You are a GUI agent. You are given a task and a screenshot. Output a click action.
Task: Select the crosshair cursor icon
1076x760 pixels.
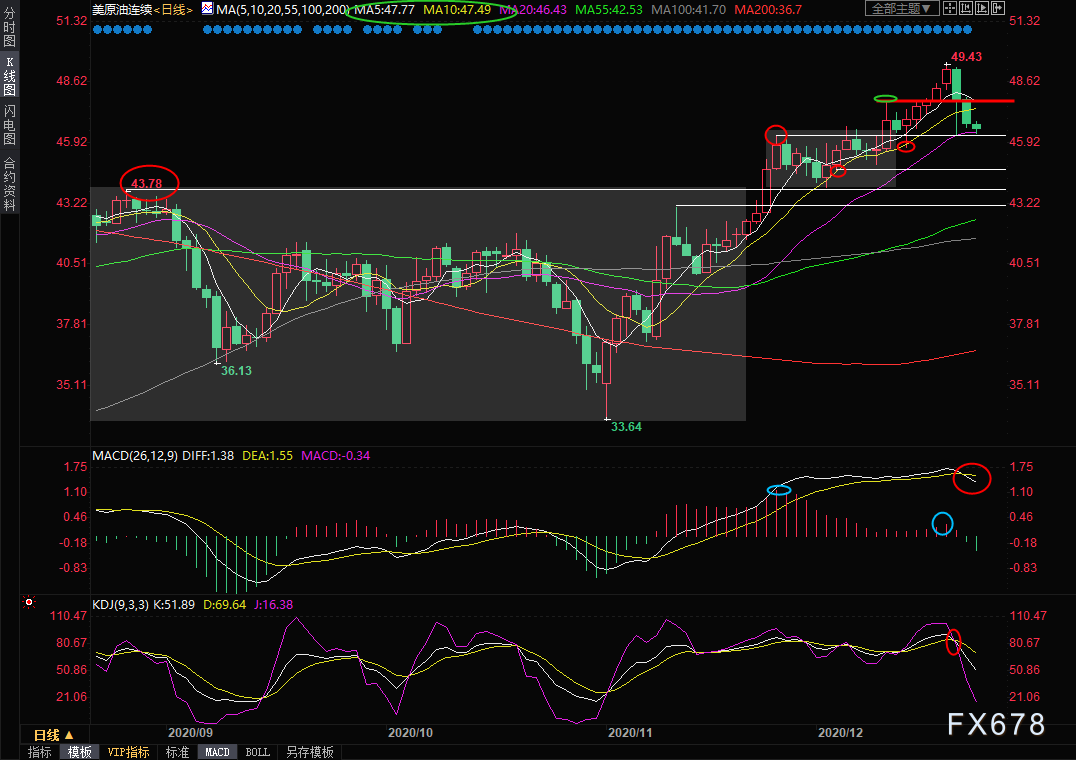tap(950, 8)
